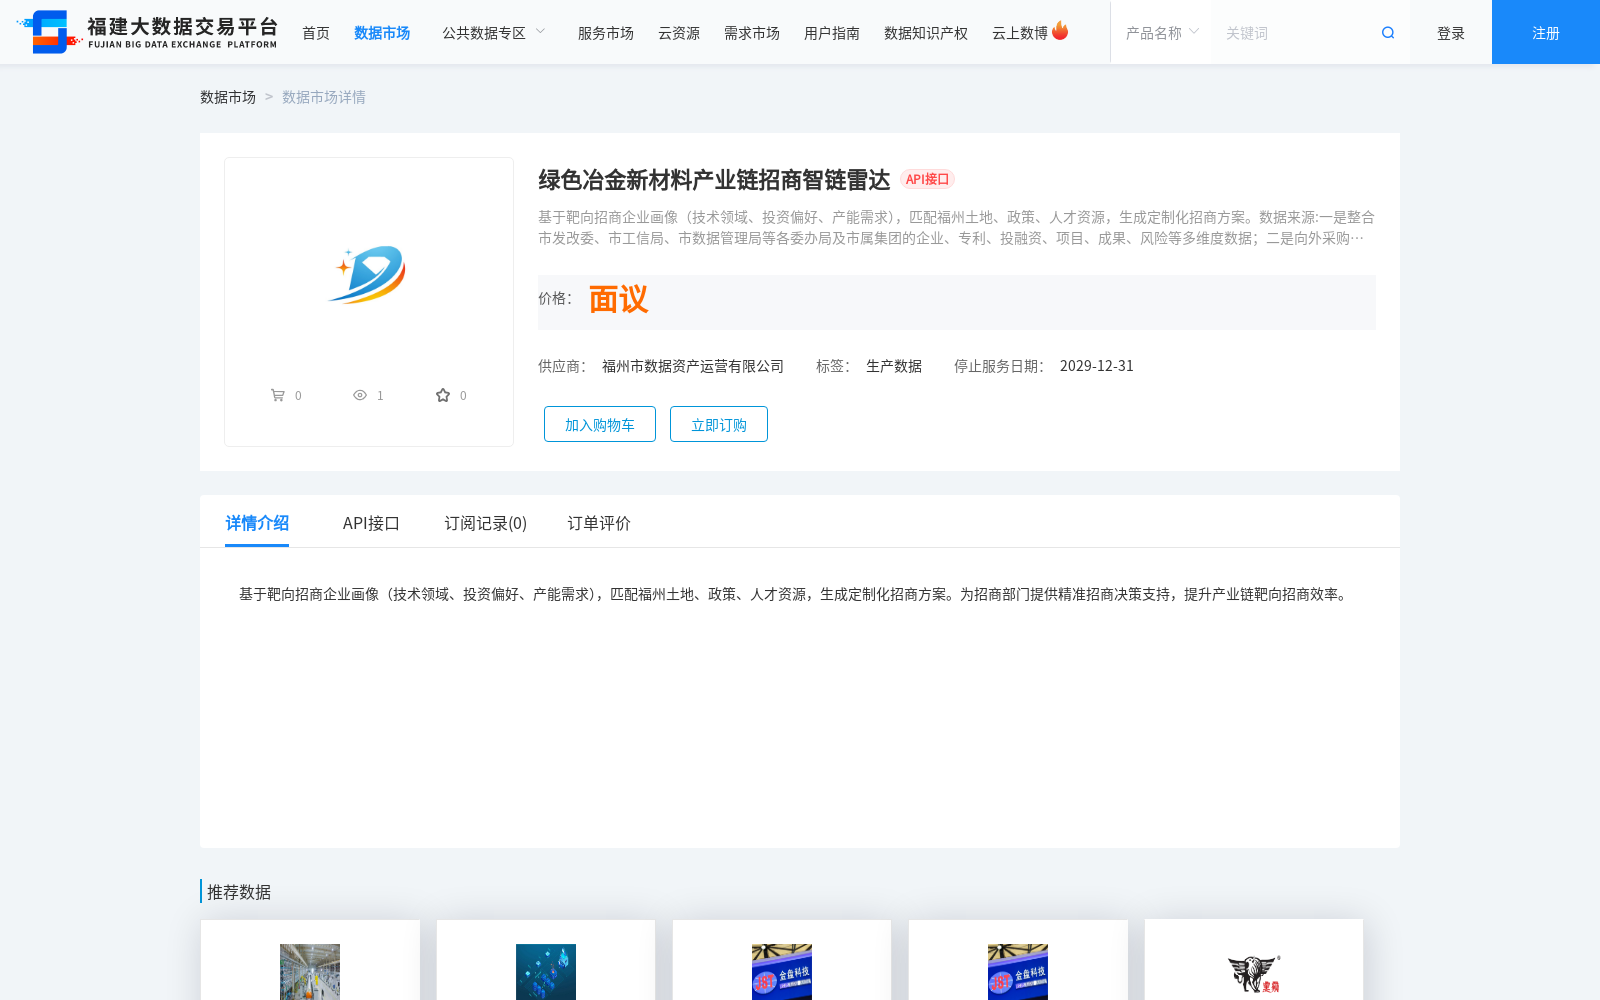This screenshot has width=1600, height=1000.
Task: Open the third recommended 金盘科技 thumbnail
Action: [x=782, y=972]
